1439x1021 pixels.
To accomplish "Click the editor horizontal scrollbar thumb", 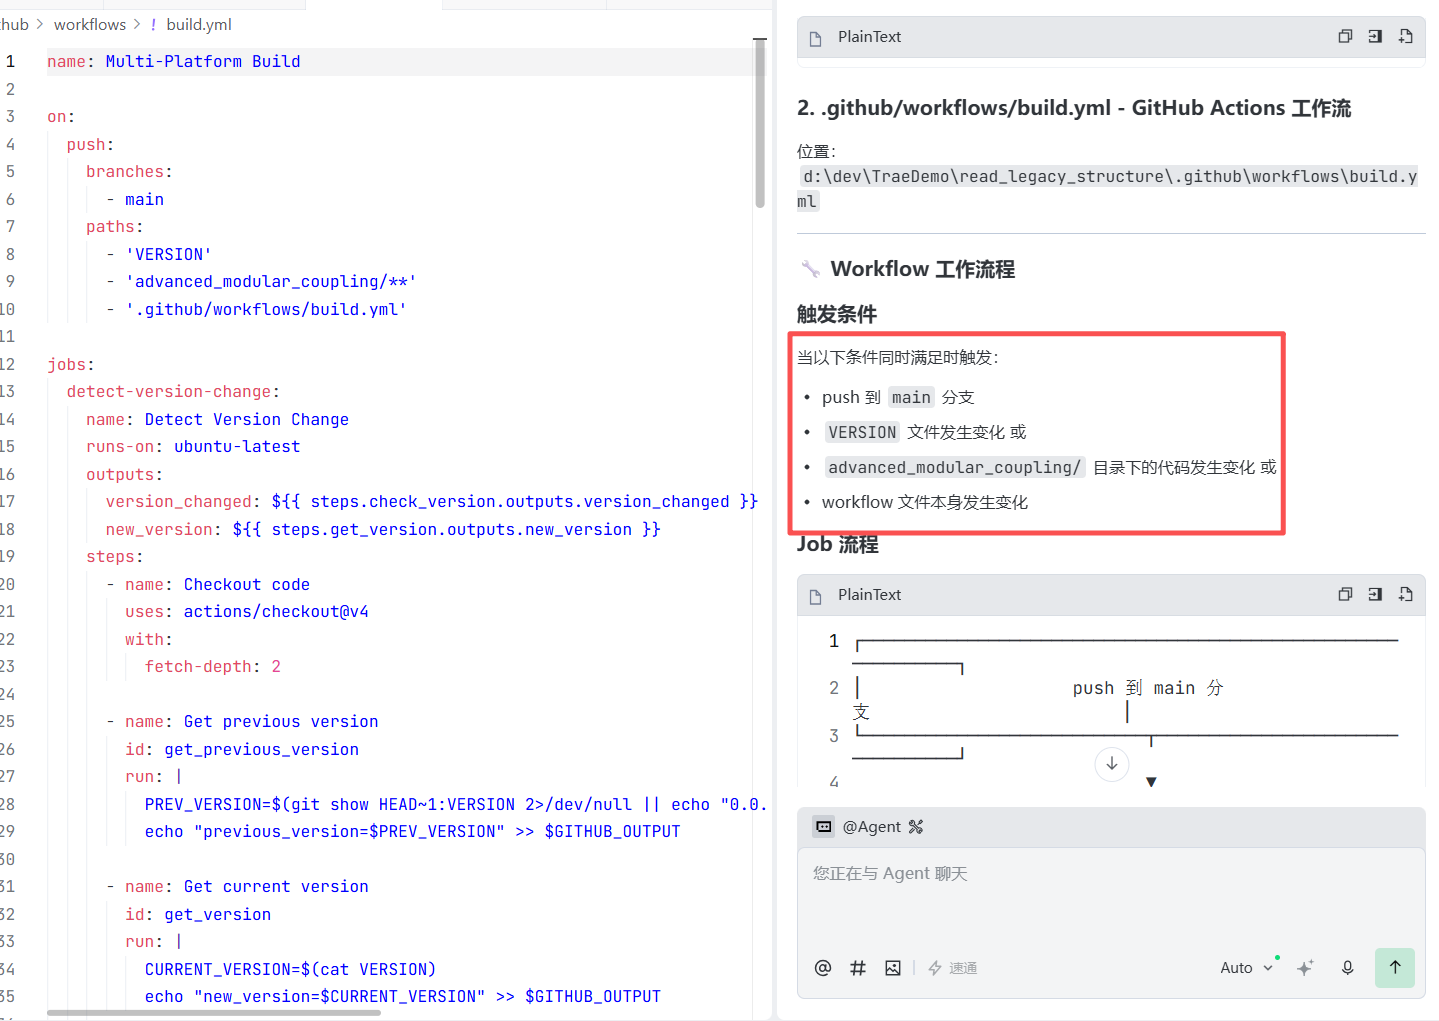I will (214, 1013).
